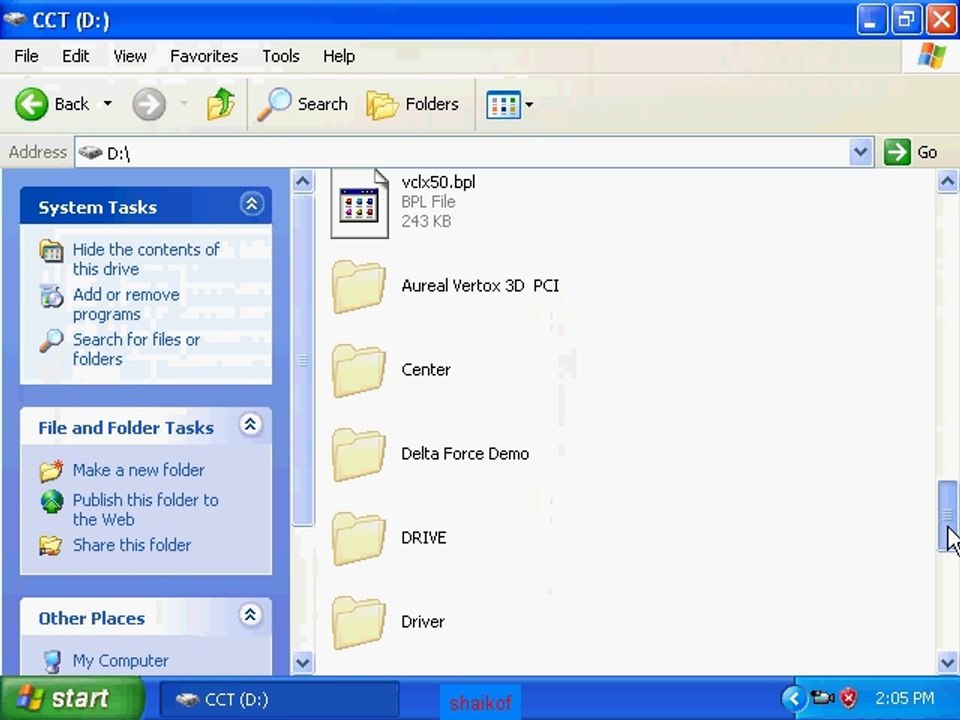
Task: Open the Tools menu
Action: 280,56
